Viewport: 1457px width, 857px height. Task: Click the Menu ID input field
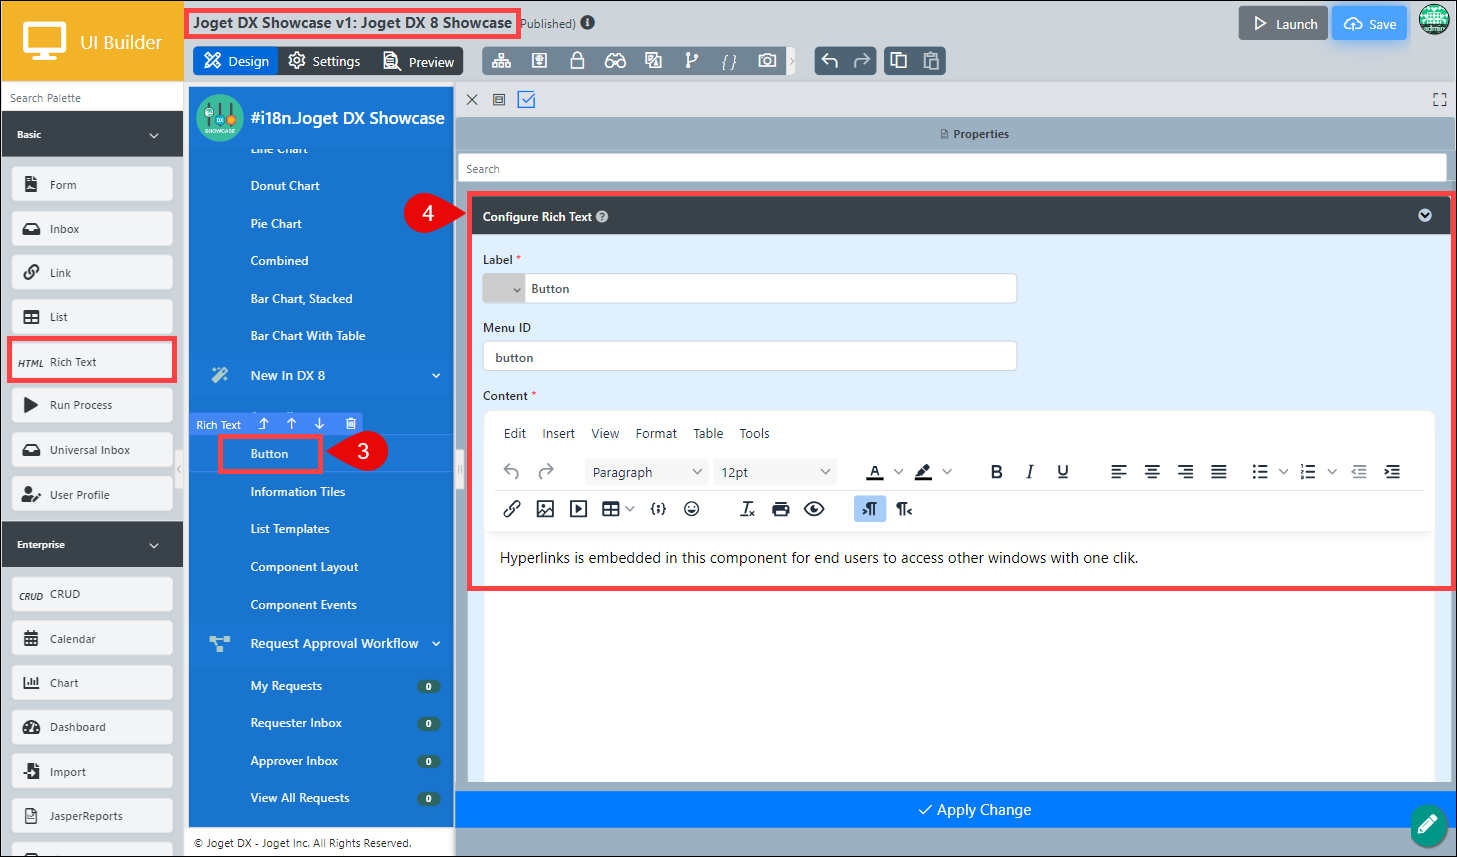point(750,357)
